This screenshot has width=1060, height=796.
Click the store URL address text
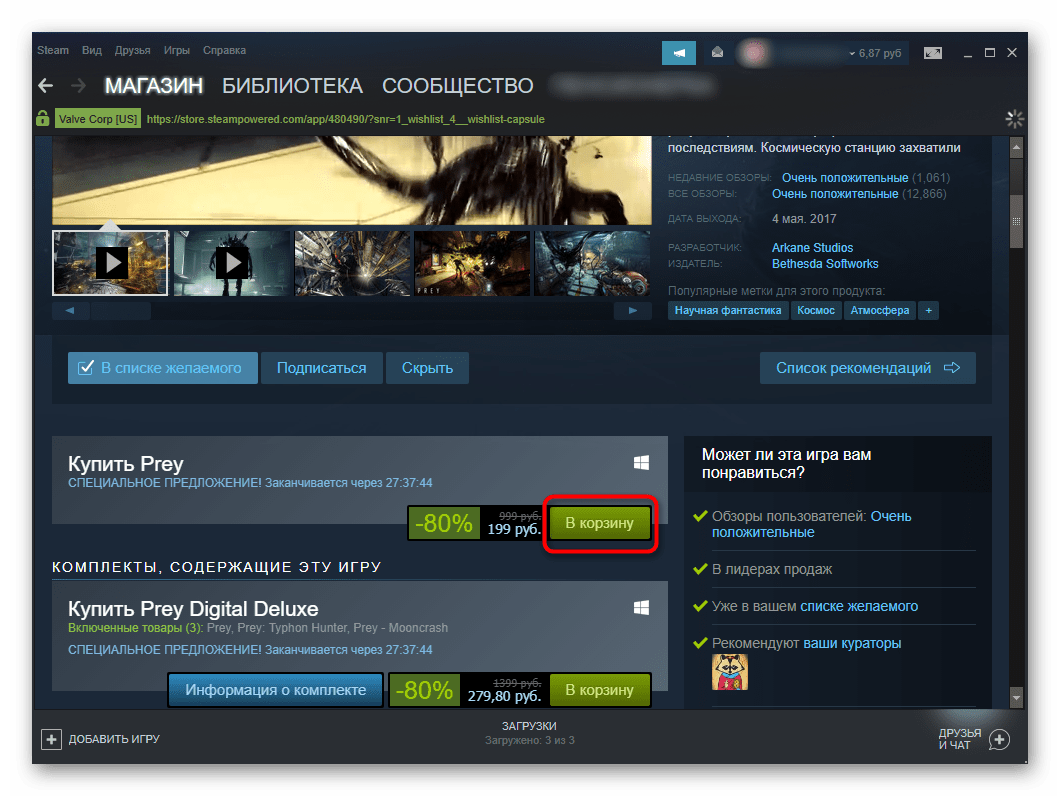pyautogui.click(x=345, y=119)
